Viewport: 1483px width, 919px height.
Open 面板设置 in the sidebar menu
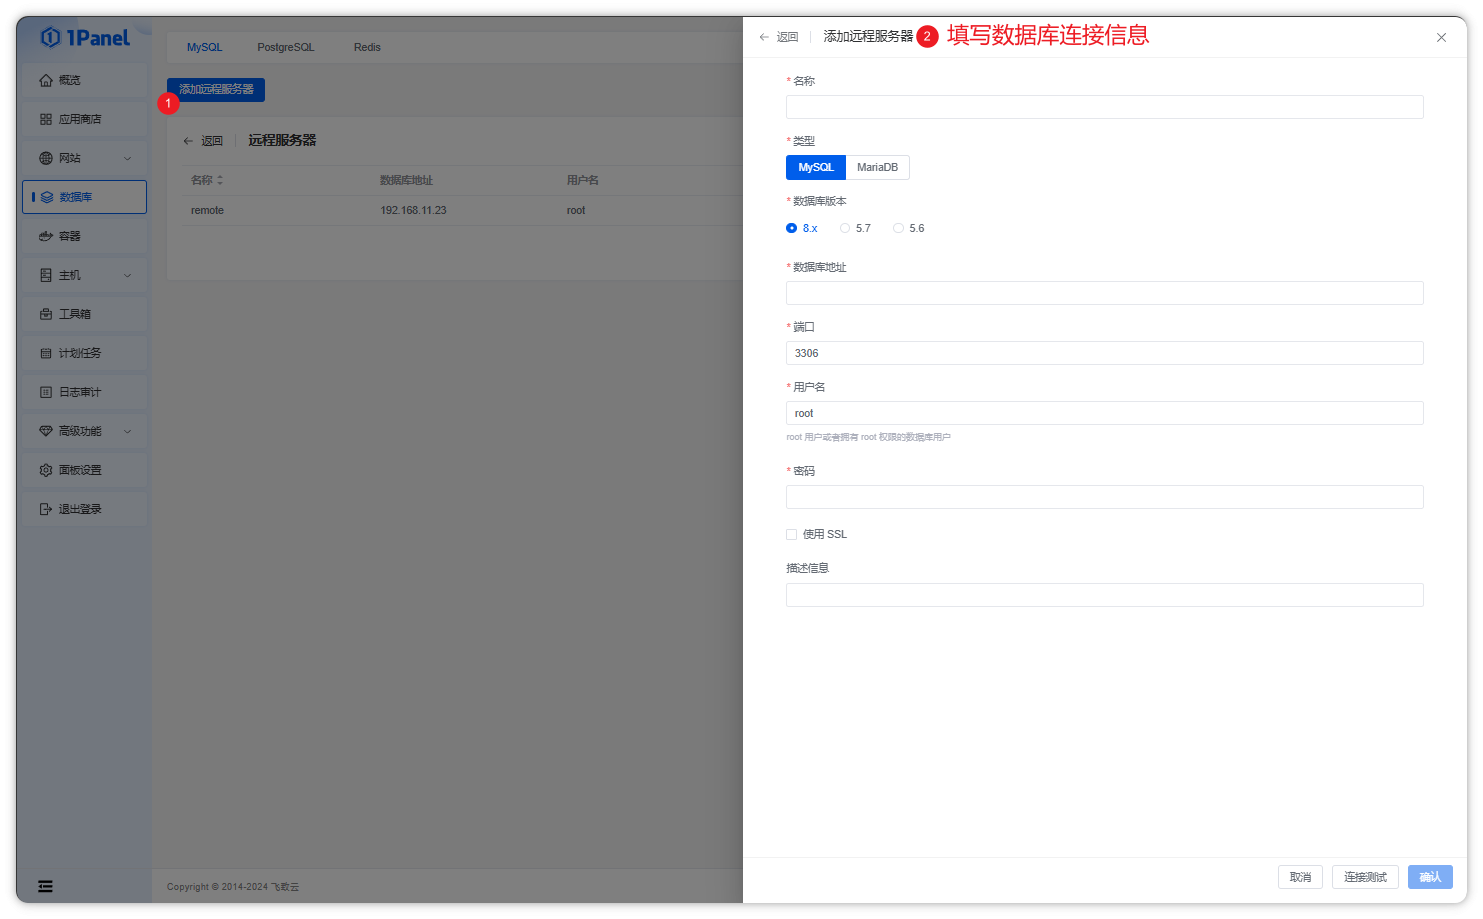tap(84, 470)
